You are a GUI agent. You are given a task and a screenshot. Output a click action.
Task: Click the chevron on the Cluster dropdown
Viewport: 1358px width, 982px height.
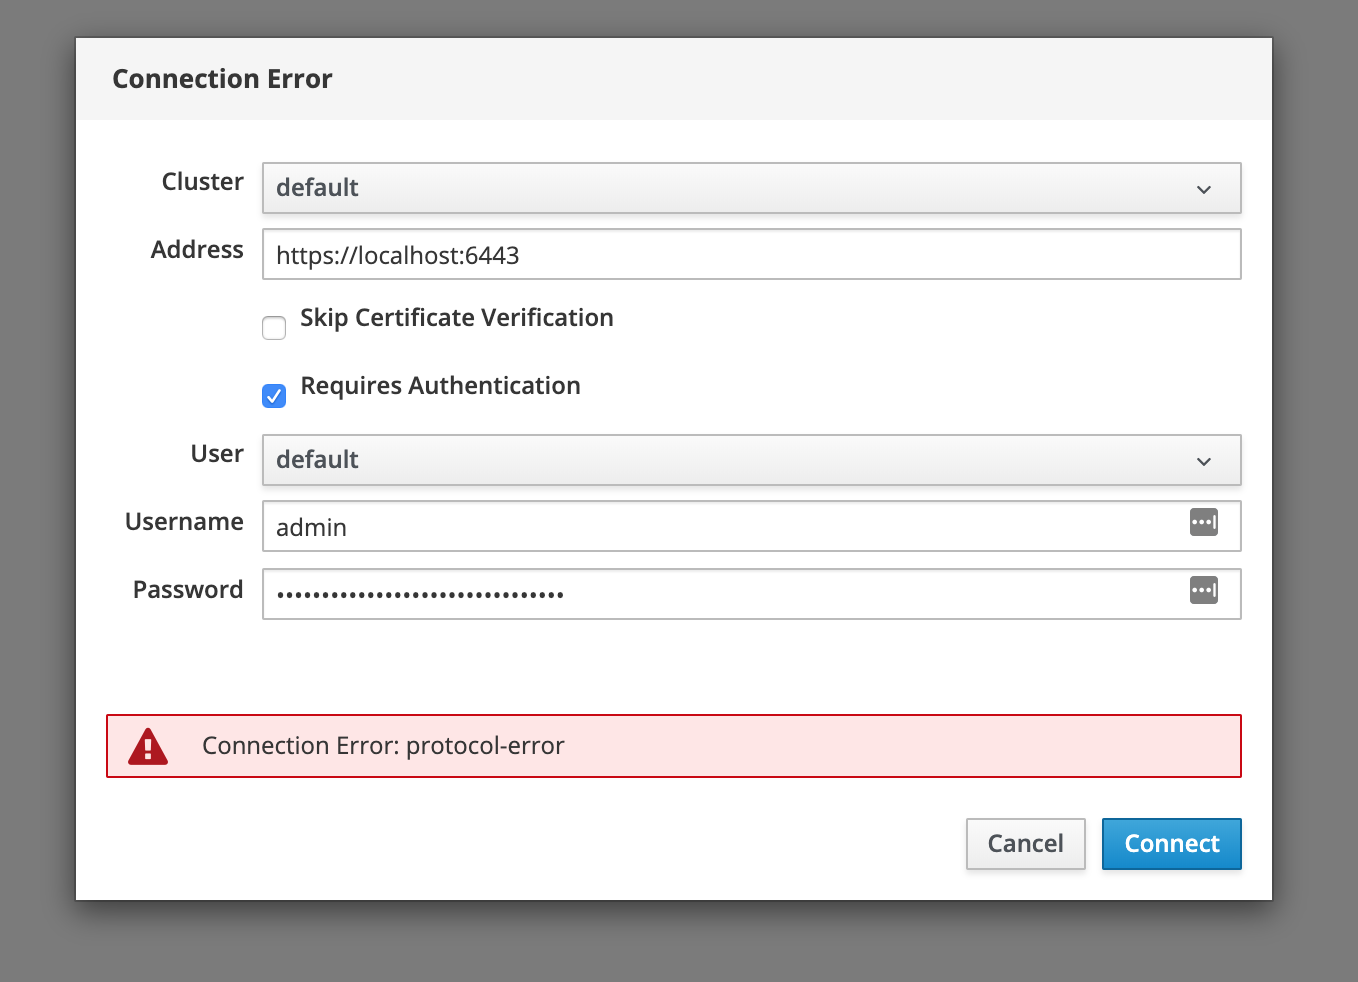(x=1204, y=188)
